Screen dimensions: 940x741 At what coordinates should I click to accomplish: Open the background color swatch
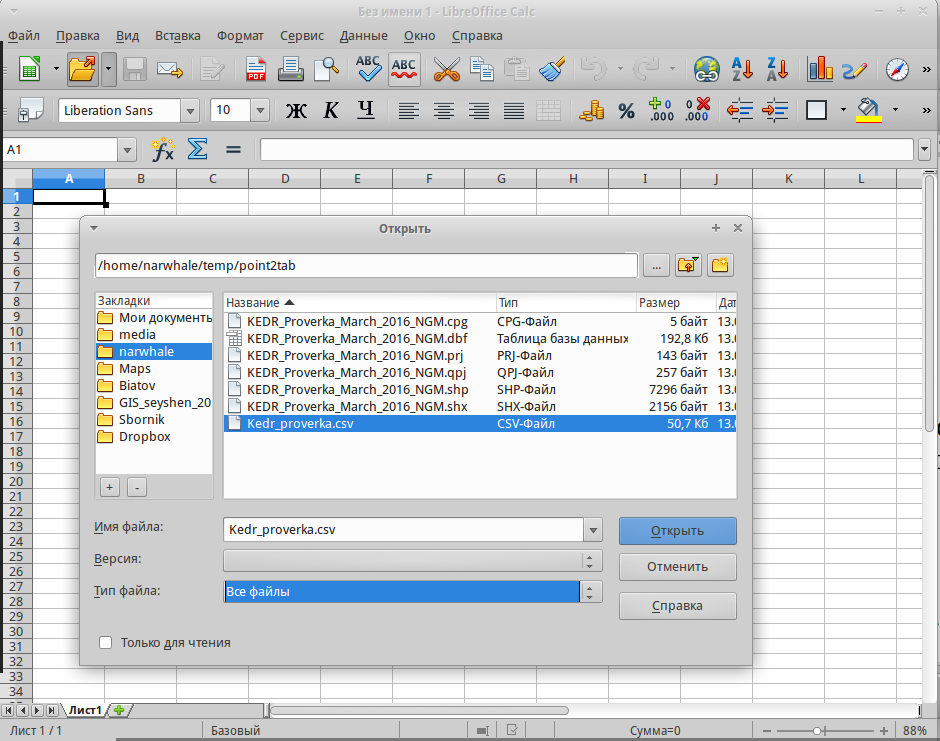[868, 110]
